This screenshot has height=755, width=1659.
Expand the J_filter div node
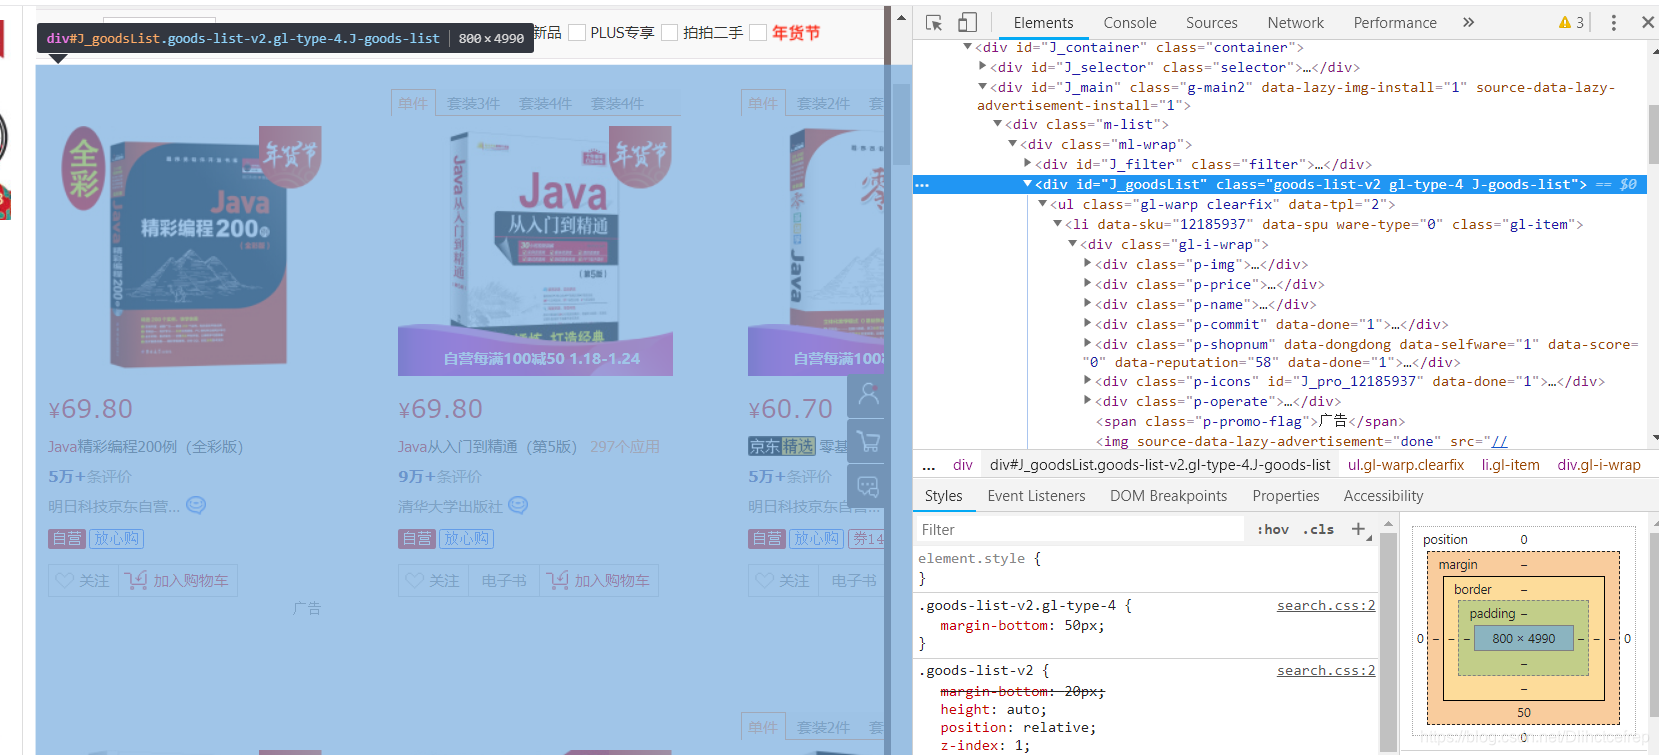pos(1027,164)
